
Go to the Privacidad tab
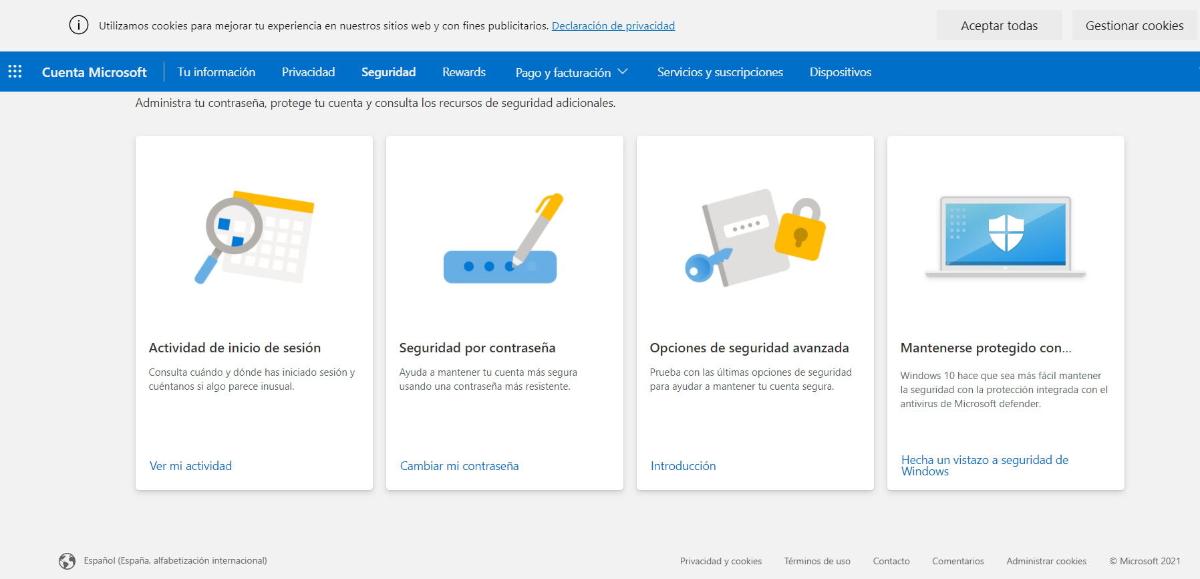pyautogui.click(x=308, y=72)
